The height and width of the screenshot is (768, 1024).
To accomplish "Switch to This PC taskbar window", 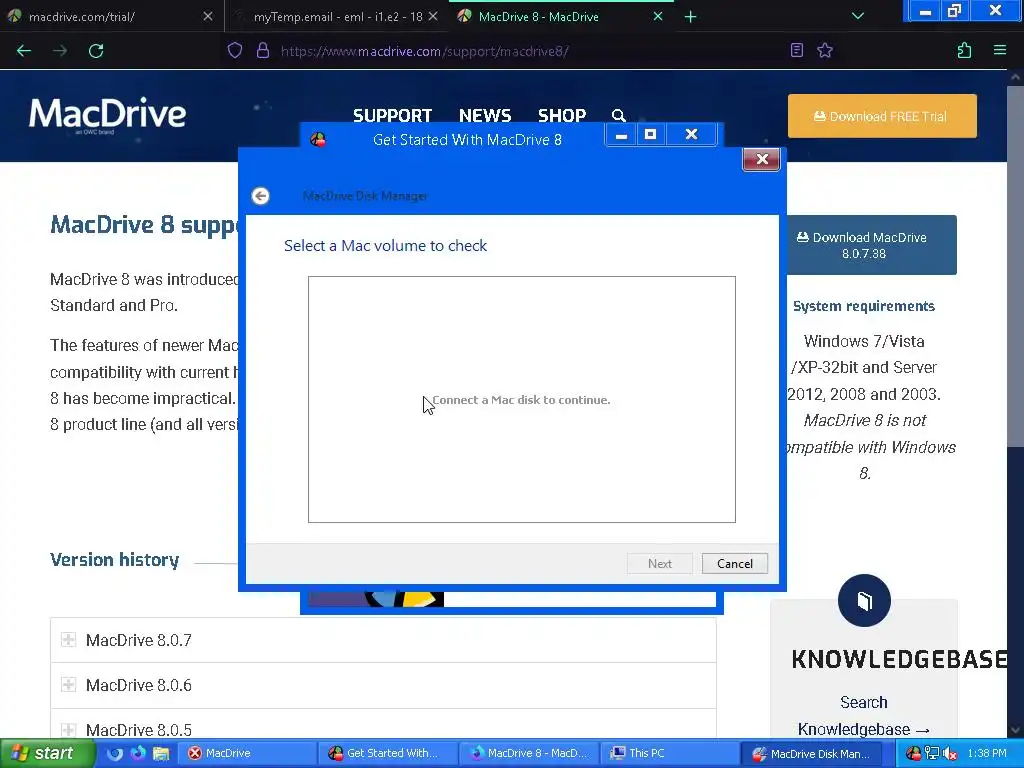I will pos(670,754).
